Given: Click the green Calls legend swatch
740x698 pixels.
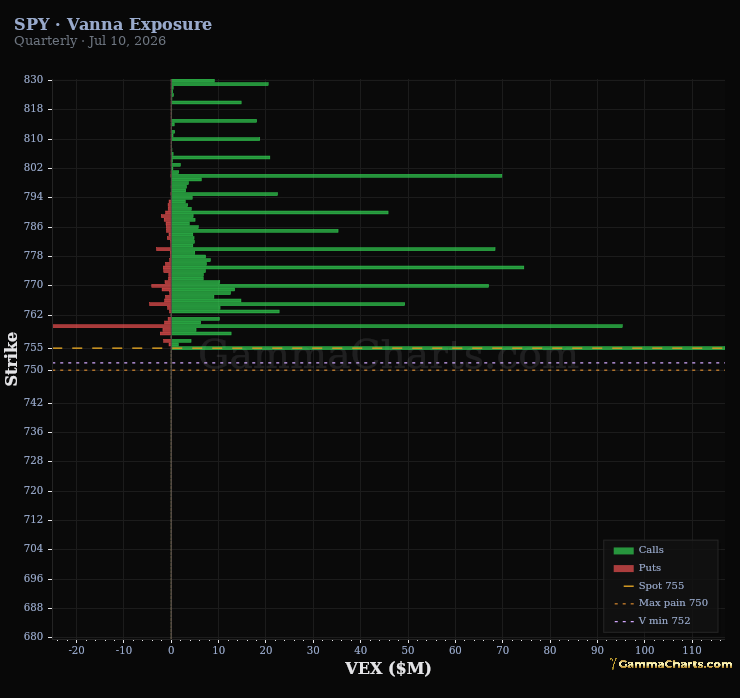Looking at the screenshot, I should [x=623, y=550].
